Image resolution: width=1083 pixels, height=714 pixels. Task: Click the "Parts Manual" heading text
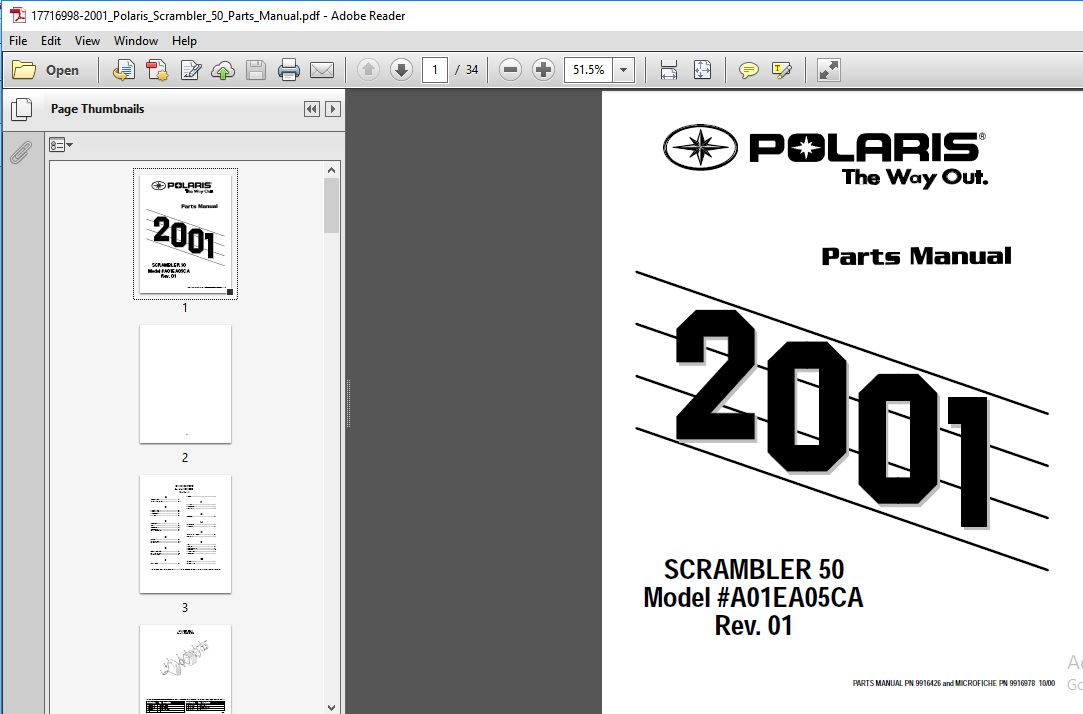click(916, 256)
